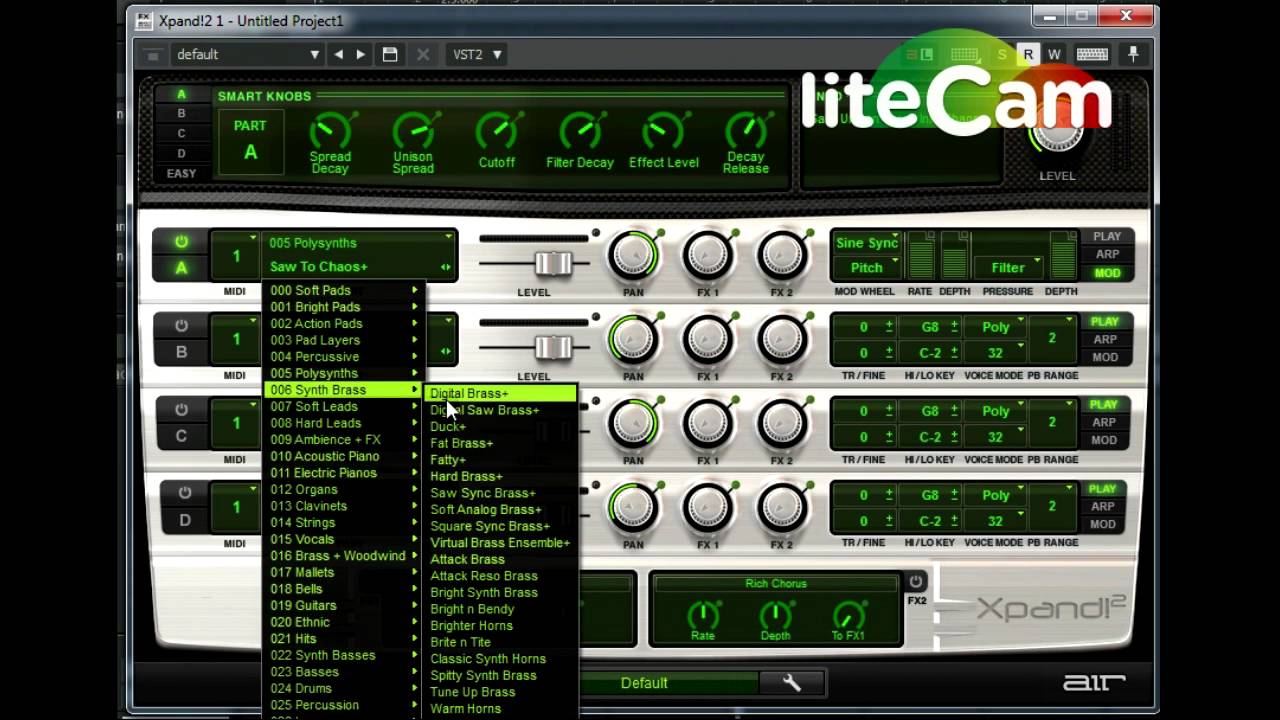Save preset with the floppy disk icon
The image size is (1280, 720).
coord(390,55)
